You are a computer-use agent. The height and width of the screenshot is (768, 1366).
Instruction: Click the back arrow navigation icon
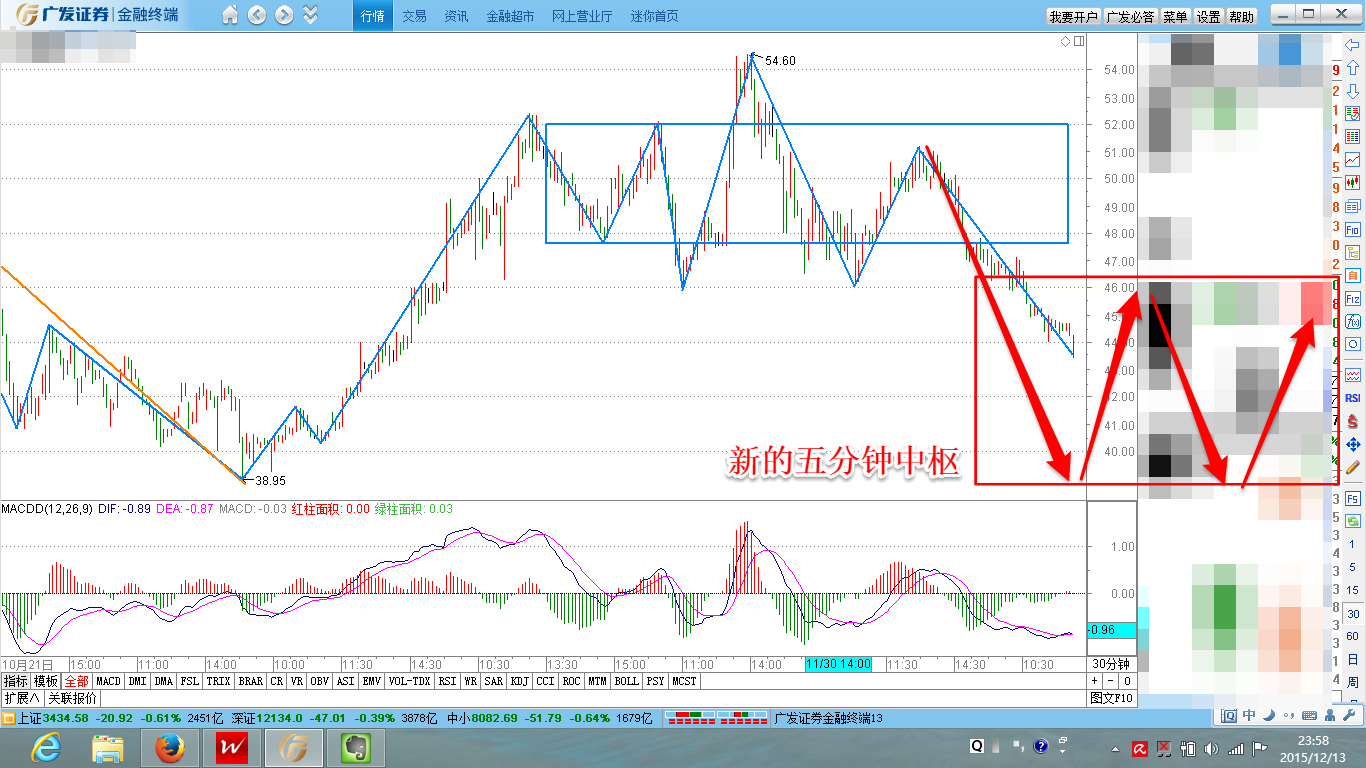coord(257,15)
